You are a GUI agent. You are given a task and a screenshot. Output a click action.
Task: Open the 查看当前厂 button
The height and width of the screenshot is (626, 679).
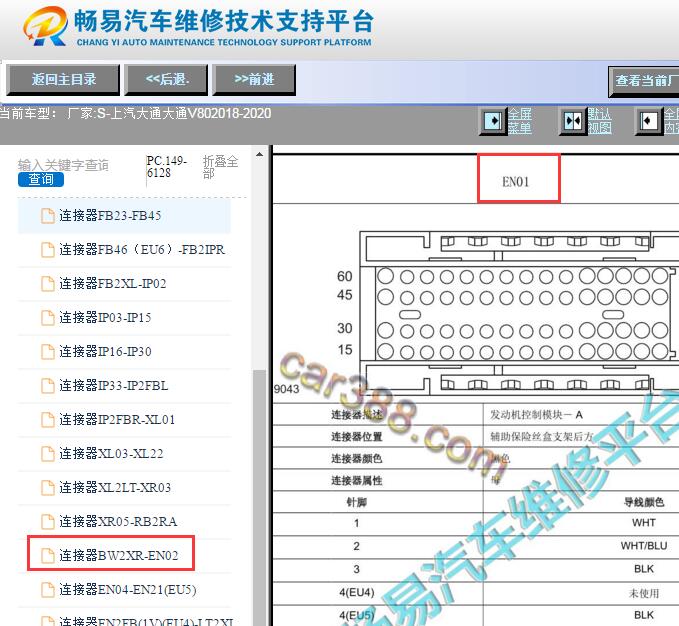click(644, 81)
